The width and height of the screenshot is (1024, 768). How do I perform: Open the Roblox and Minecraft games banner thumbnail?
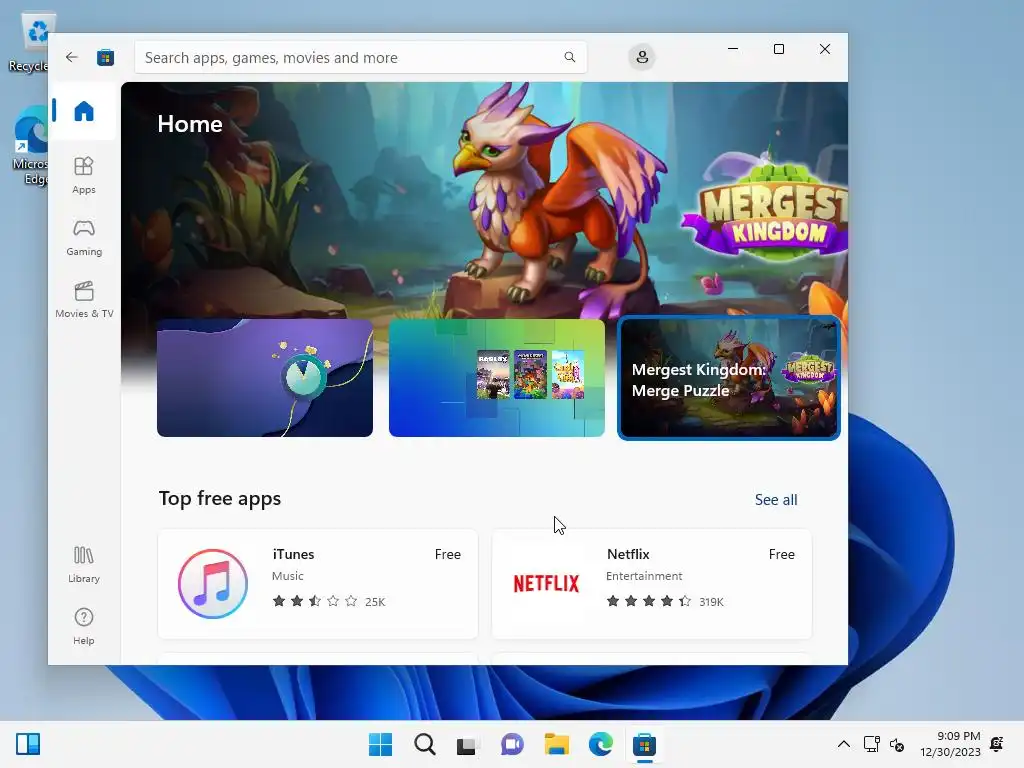pos(497,378)
